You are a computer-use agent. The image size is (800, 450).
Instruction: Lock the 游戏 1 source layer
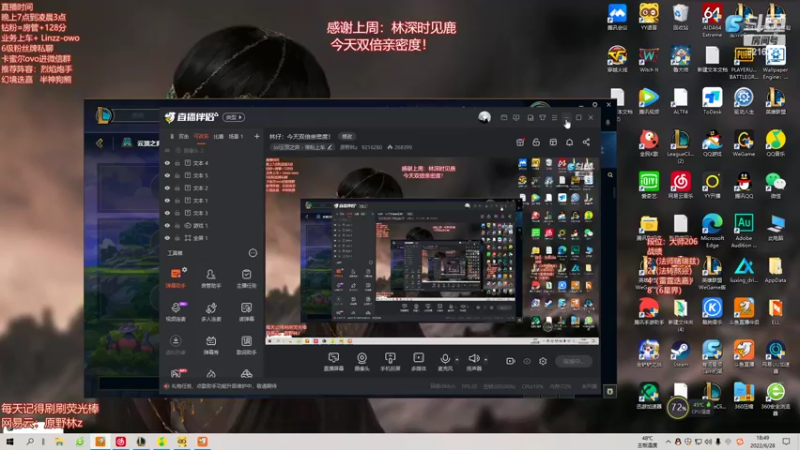pyautogui.click(x=178, y=226)
